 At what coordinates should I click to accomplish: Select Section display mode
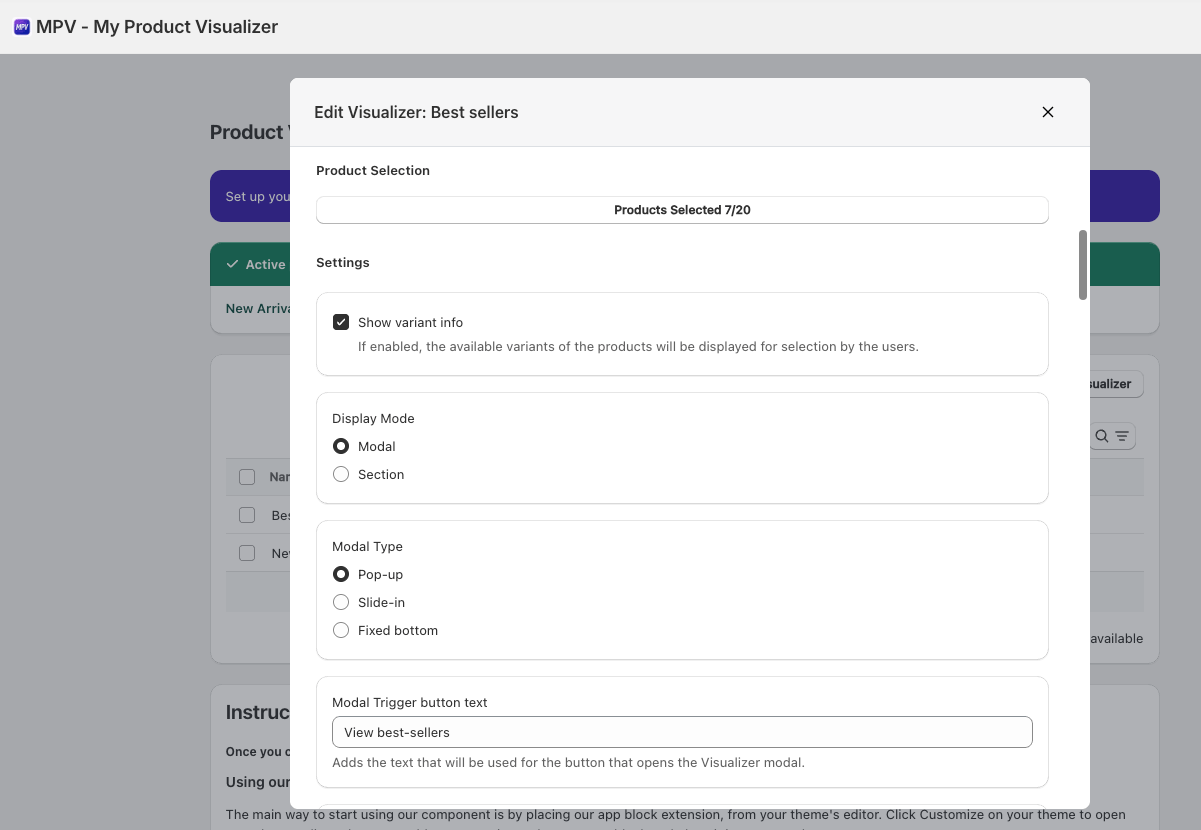[x=341, y=474]
